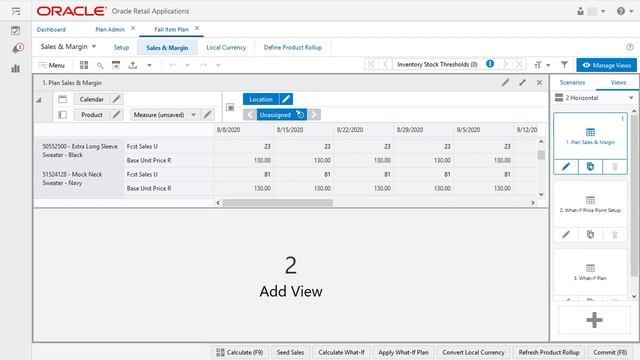Click the Unassigned location reset icon
Image resolution: width=640 pixels, height=360 pixels.
(300, 115)
